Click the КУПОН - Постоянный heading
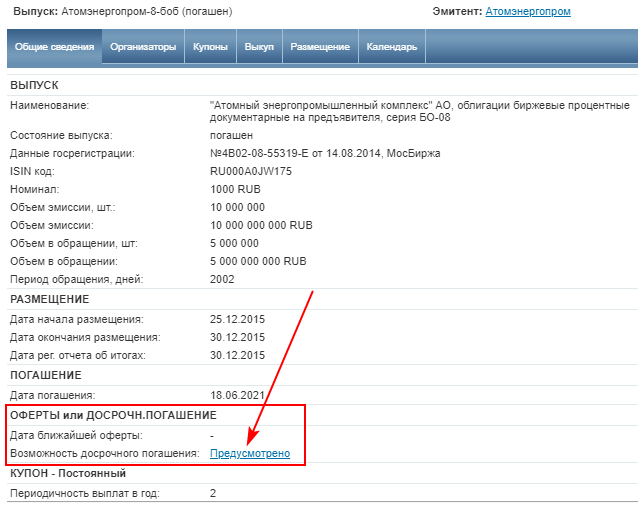 66,472
